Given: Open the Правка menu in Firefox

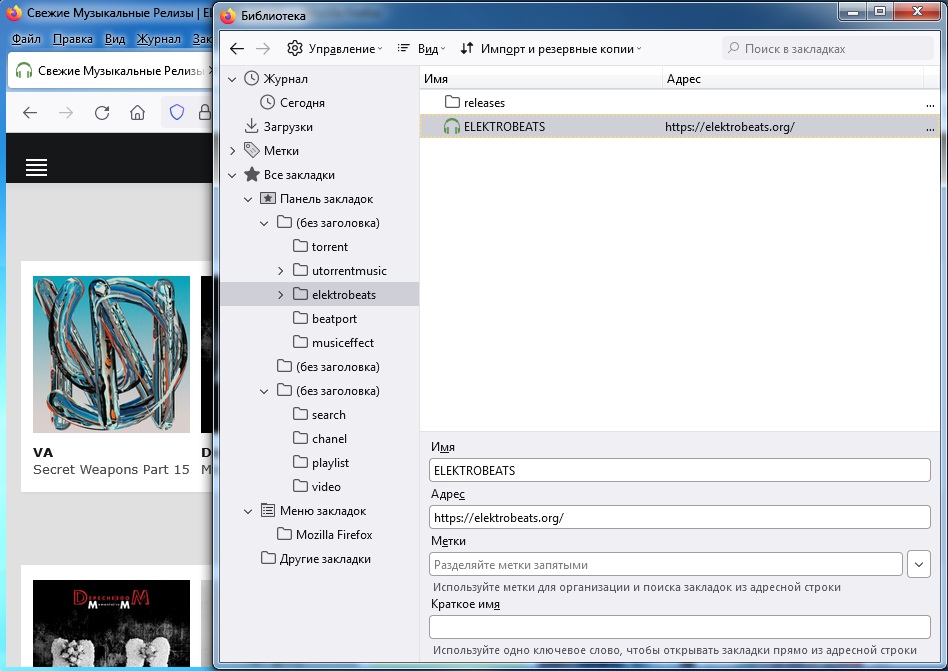Looking at the screenshot, I should pos(72,39).
